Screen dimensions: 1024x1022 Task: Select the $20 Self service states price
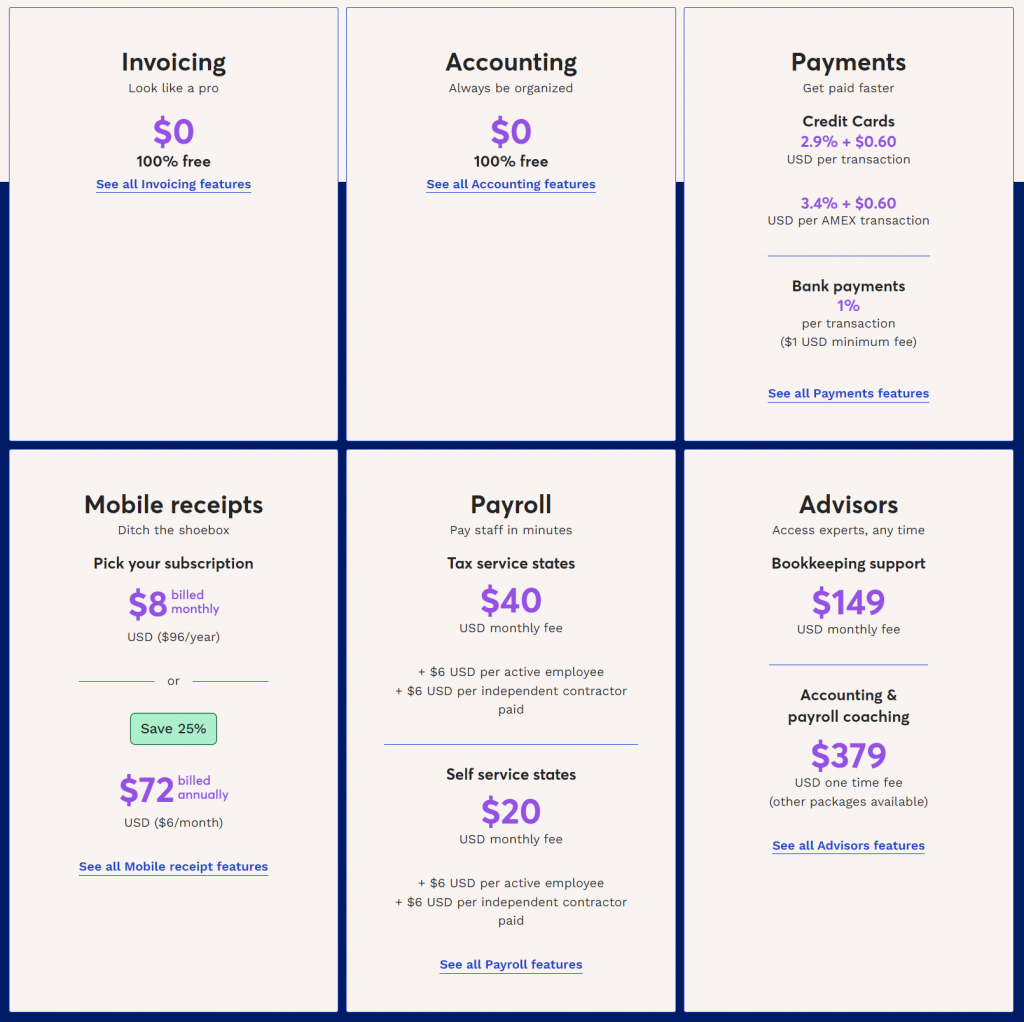(x=510, y=812)
